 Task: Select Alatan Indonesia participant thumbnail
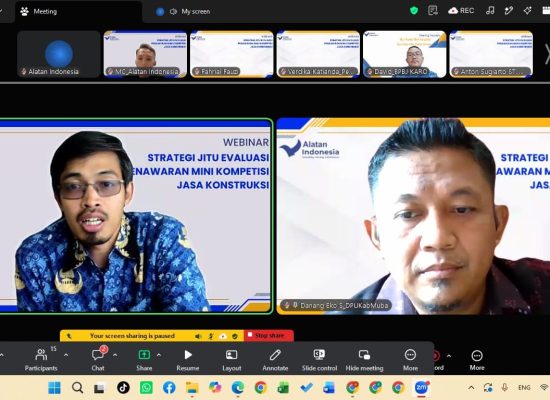tap(59, 54)
